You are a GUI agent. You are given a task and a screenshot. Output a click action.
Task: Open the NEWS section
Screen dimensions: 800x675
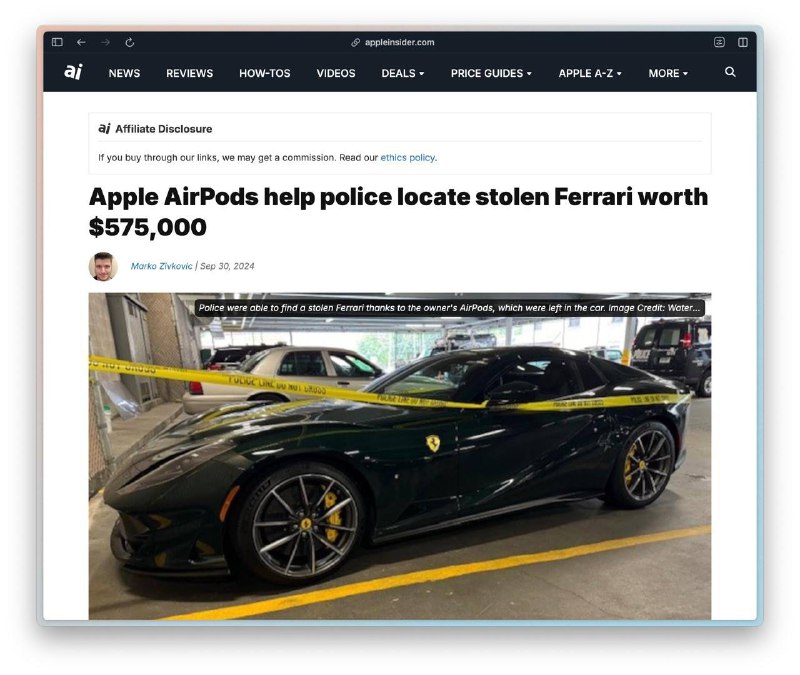pyautogui.click(x=124, y=73)
